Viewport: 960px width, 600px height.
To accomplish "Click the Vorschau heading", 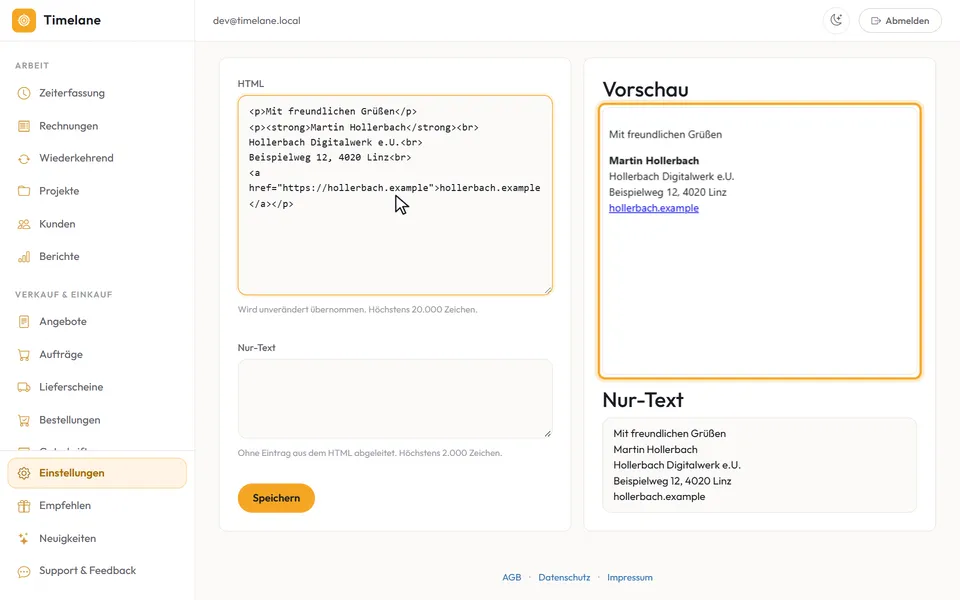I will click(645, 89).
